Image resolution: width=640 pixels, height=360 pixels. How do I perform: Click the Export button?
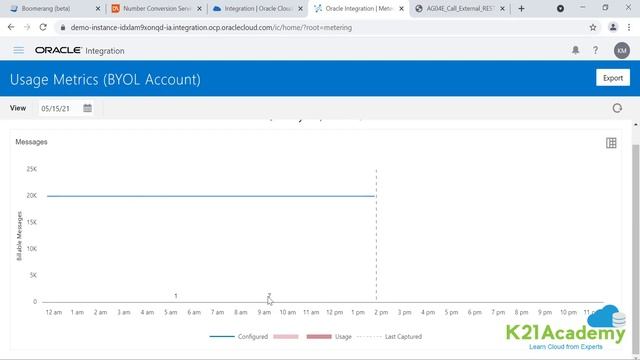click(613, 78)
